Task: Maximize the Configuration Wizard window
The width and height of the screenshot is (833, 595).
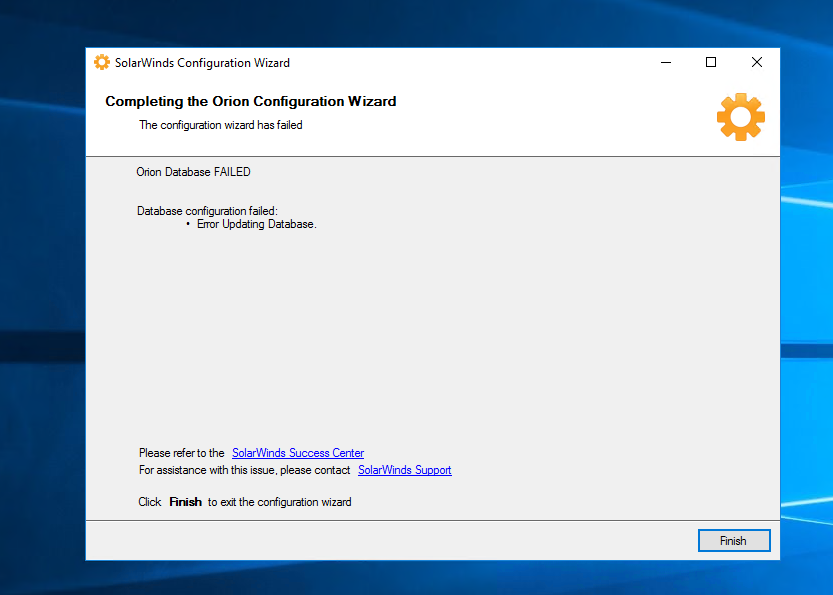Action: 711,62
